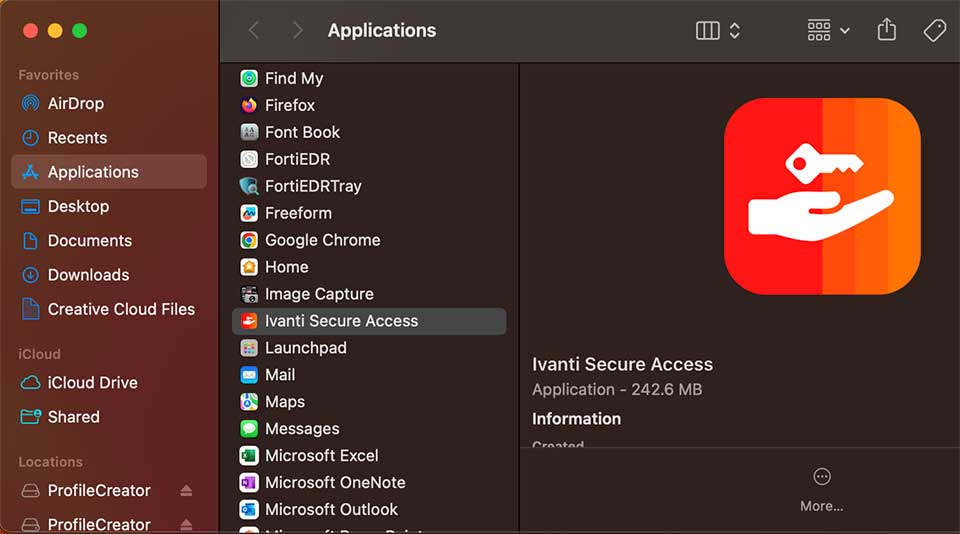Eject the first ProfileCreator volume
The width and height of the screenshot is (960, 534).
[186, 491]
